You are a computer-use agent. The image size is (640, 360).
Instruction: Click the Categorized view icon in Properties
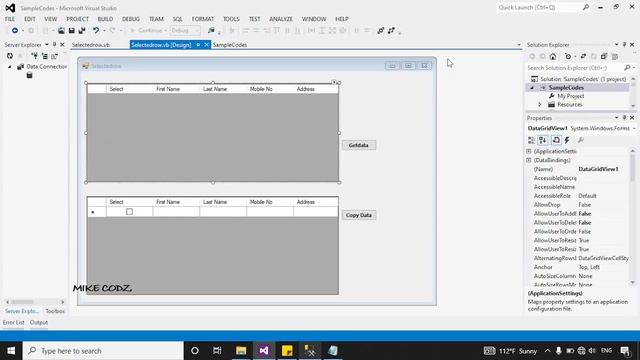coord(531,140)
